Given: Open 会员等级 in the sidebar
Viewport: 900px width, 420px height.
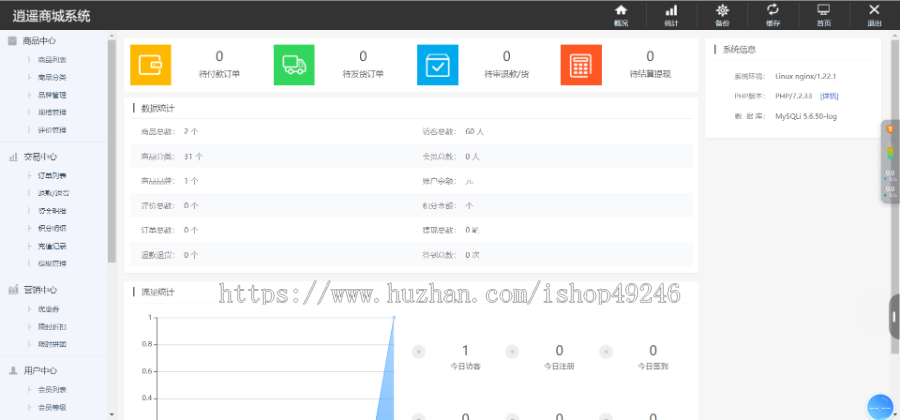Looking at the screenshot, I should coord(52,408).
